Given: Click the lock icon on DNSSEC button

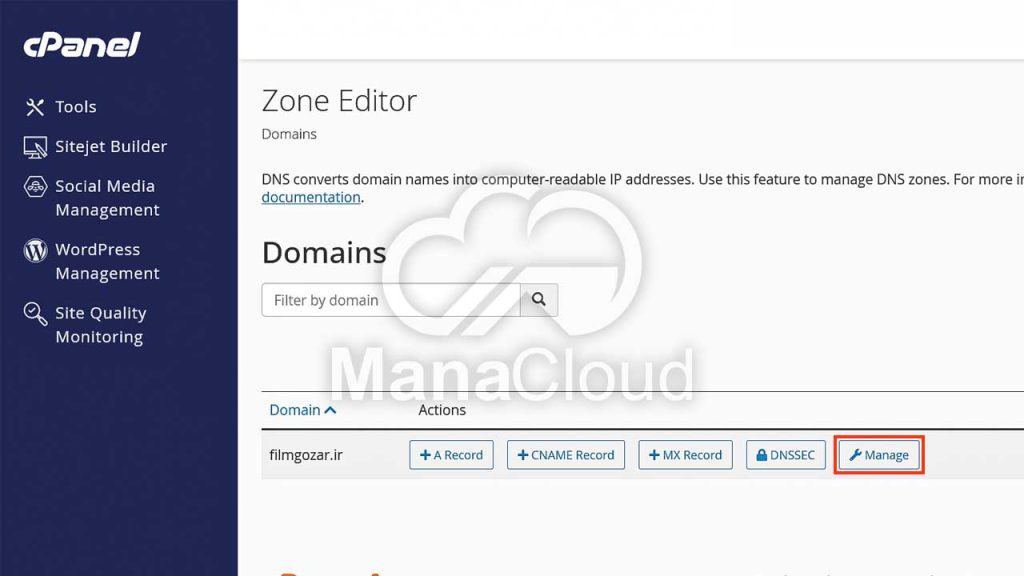Looking at the screenshot, I should [x=761, y=455].
